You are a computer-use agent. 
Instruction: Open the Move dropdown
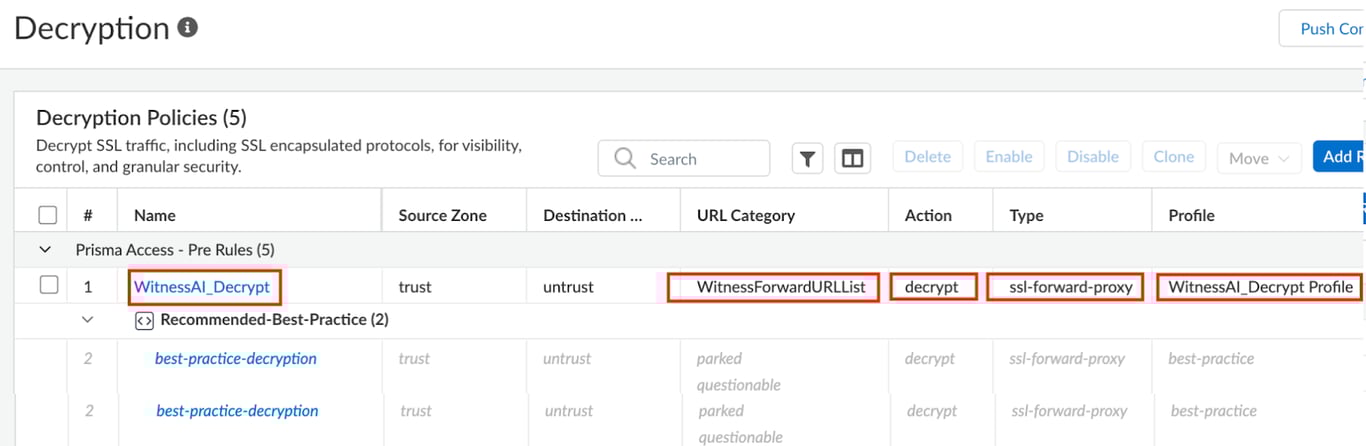pos(1259,158)
